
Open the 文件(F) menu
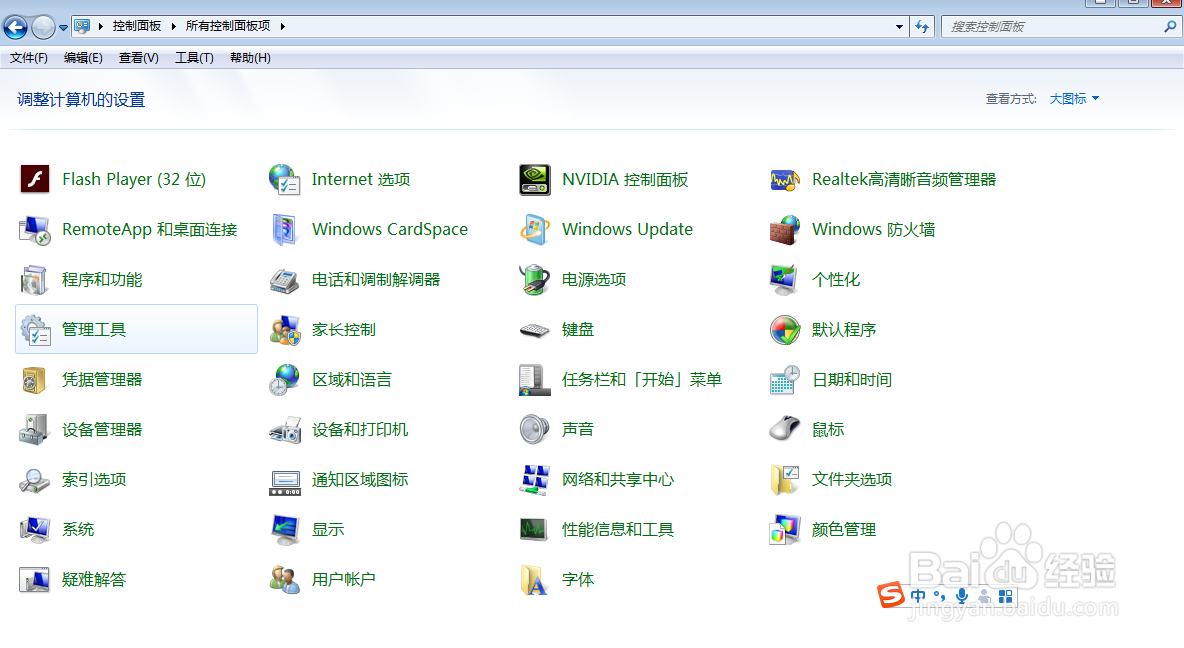pos(29,58)
